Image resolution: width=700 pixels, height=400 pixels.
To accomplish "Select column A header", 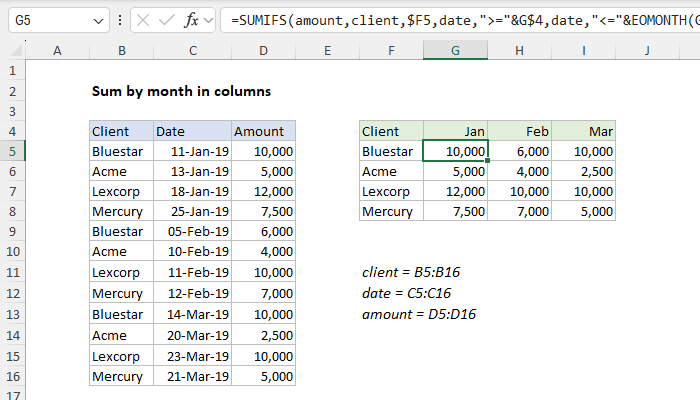I will 57,50.
